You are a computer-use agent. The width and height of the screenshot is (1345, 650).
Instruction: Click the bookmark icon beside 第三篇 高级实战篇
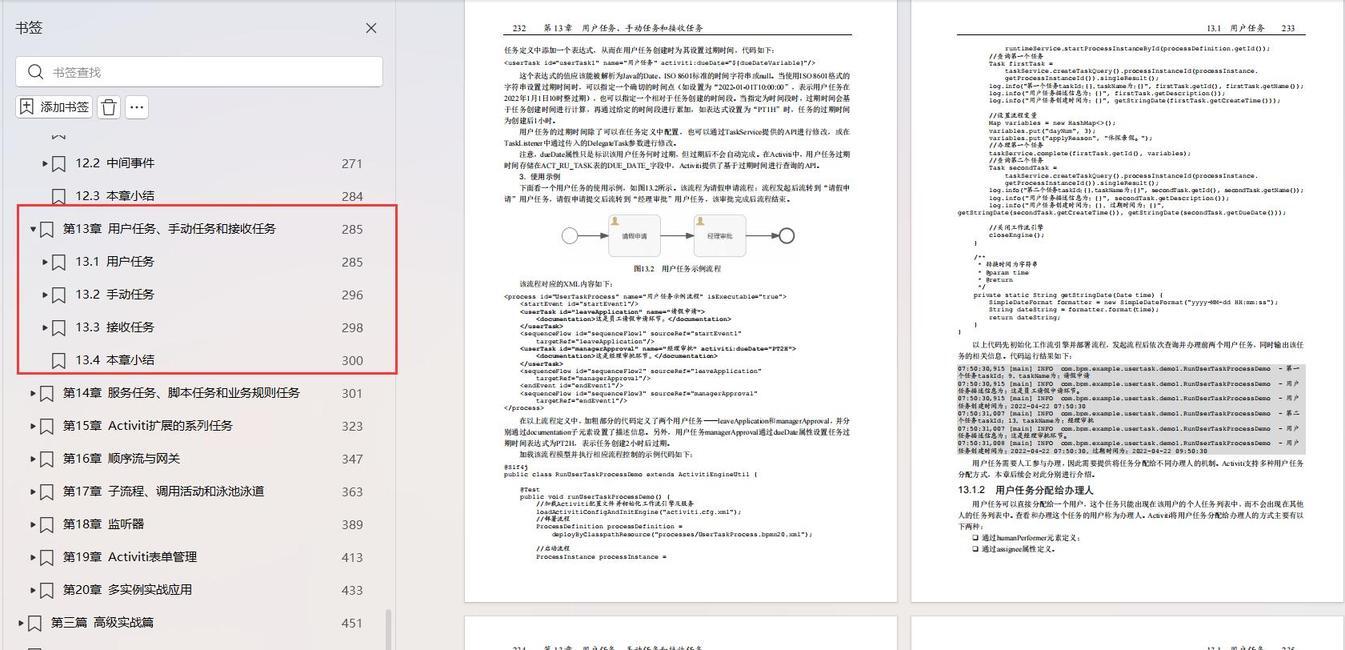click(x=35, y=623)
